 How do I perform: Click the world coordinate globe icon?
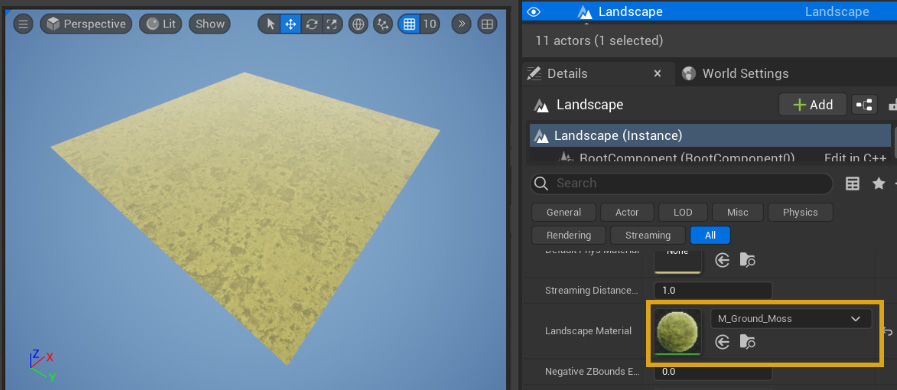click(358, 24)
